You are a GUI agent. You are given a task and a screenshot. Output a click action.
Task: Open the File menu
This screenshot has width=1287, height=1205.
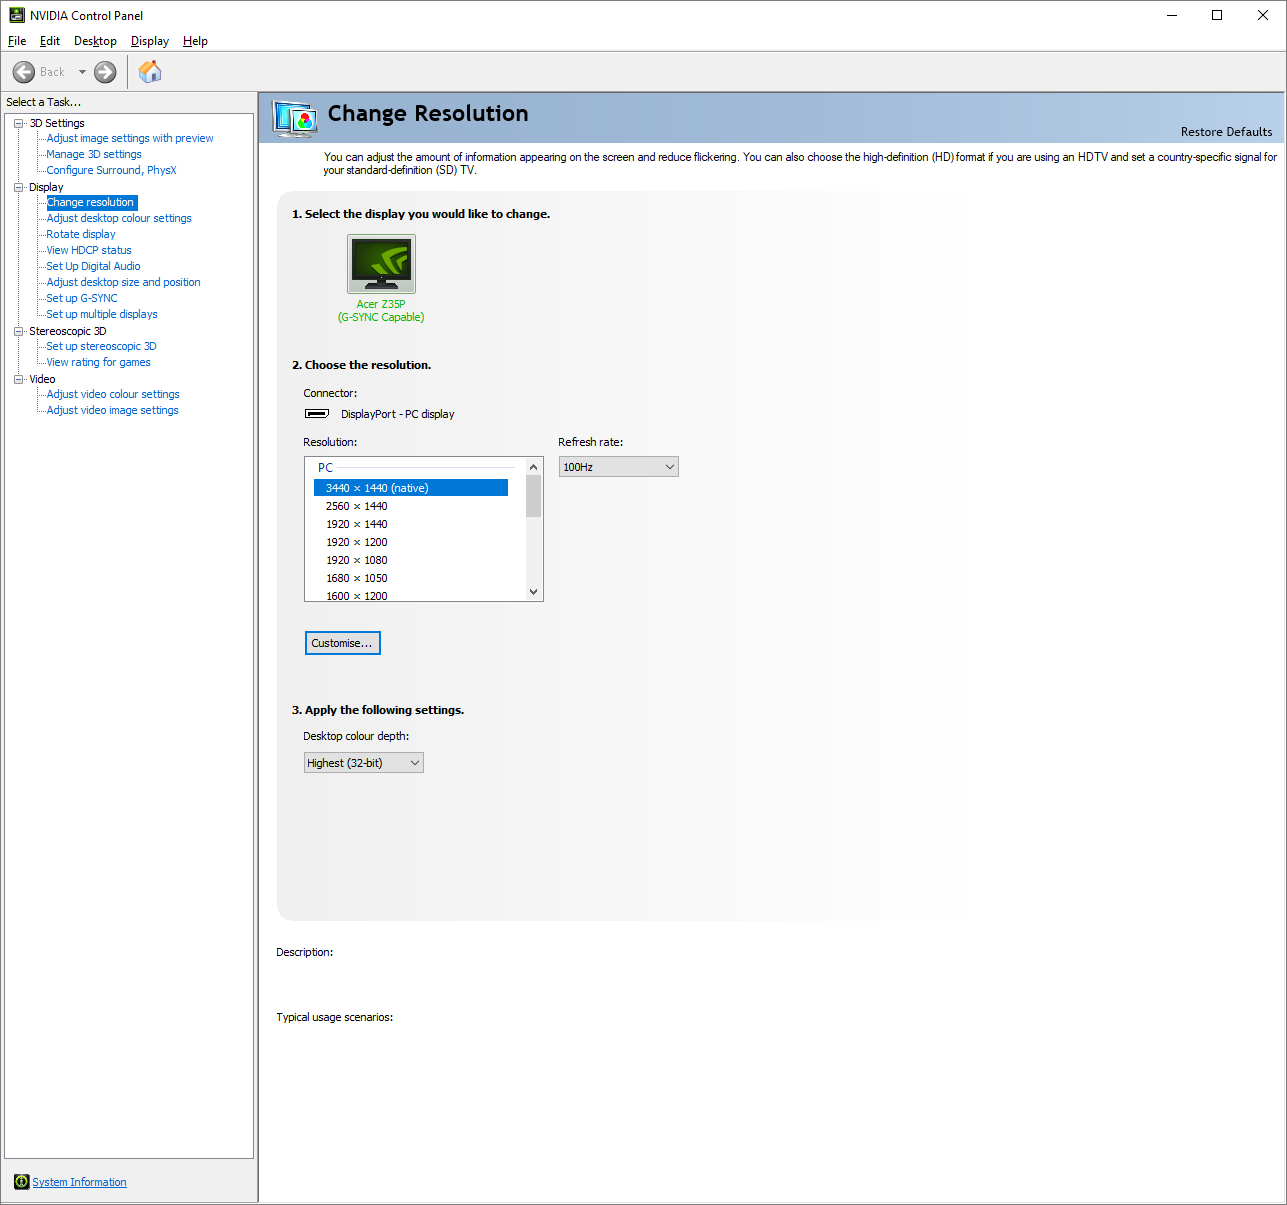17,41
